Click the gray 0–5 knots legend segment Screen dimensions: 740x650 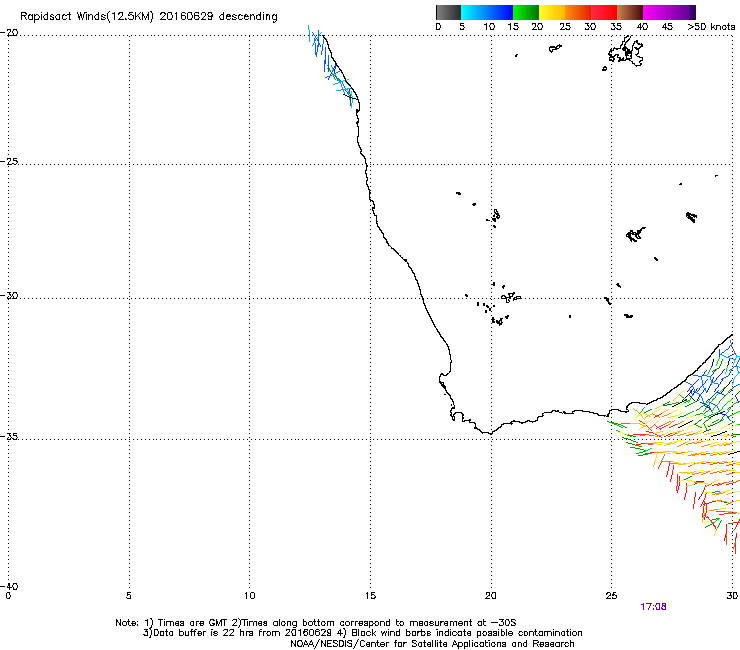pyautogui.click(x=448, y=12)
